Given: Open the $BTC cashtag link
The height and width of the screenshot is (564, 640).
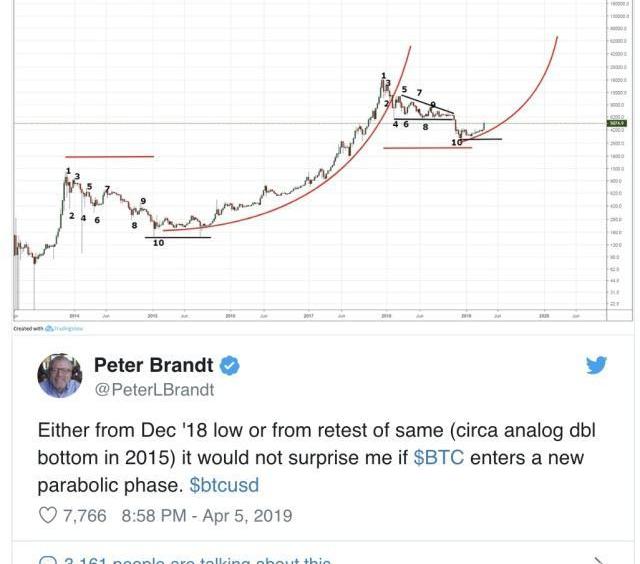Looking at the screenshot, I should click(x=439, y=457).
